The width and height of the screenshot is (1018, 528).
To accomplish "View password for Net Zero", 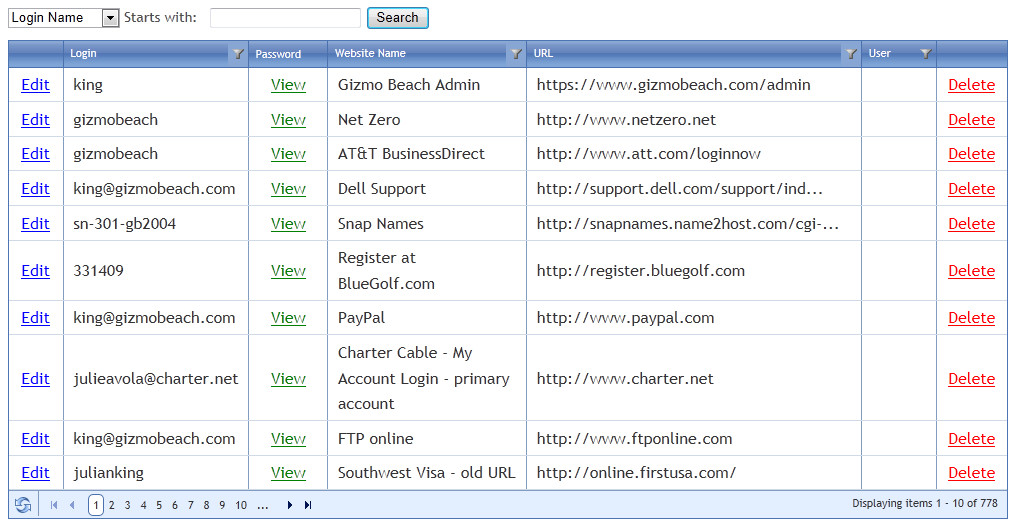I will point(288,119).
